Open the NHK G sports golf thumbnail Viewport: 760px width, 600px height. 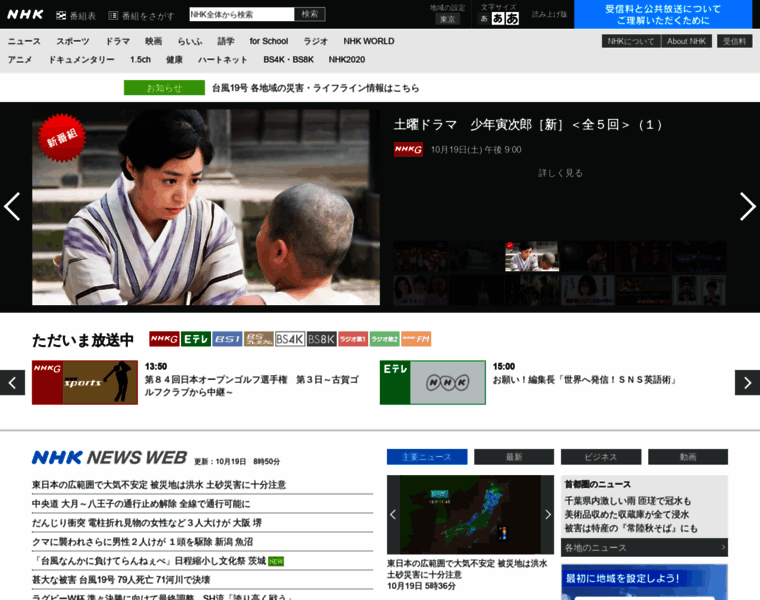(x=85, y=382)
